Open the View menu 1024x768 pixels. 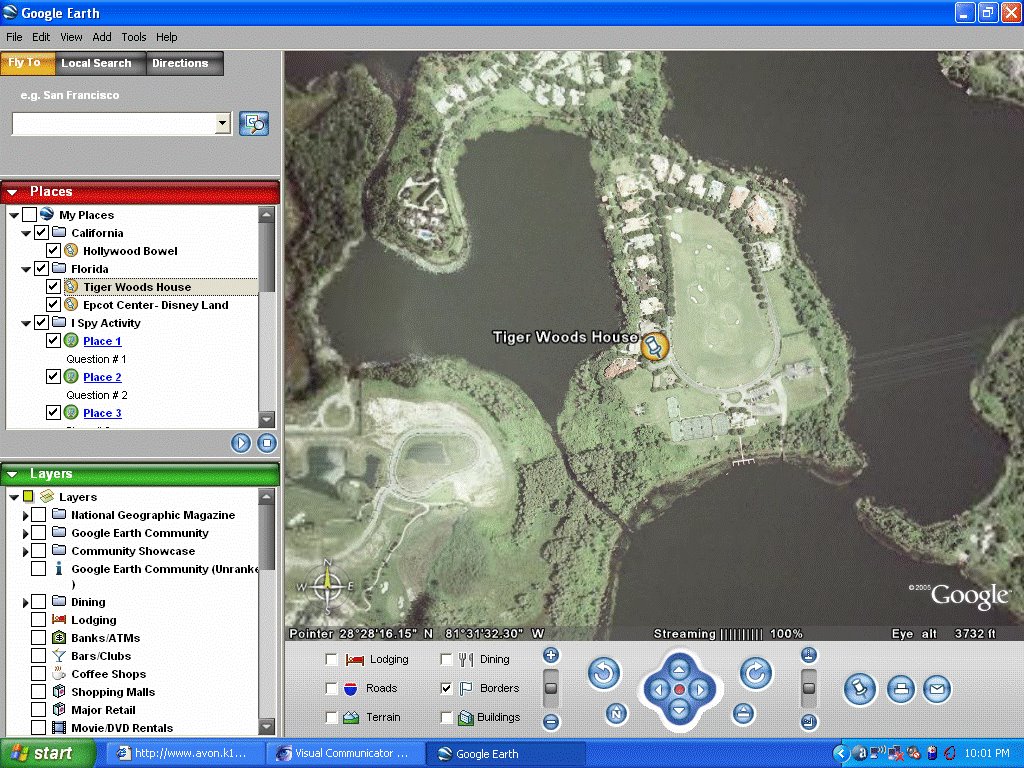tap(71, 37)
